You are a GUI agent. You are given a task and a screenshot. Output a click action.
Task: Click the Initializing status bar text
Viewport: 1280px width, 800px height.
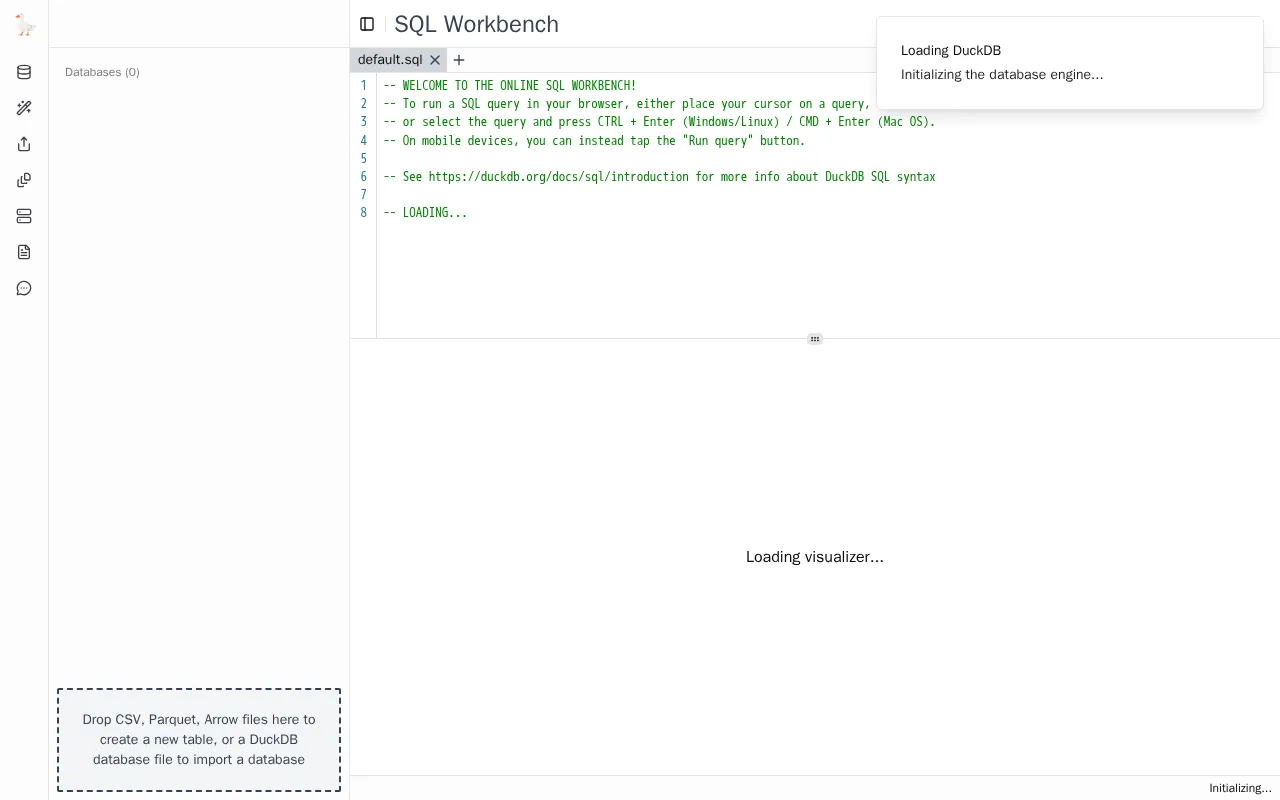1240,788
